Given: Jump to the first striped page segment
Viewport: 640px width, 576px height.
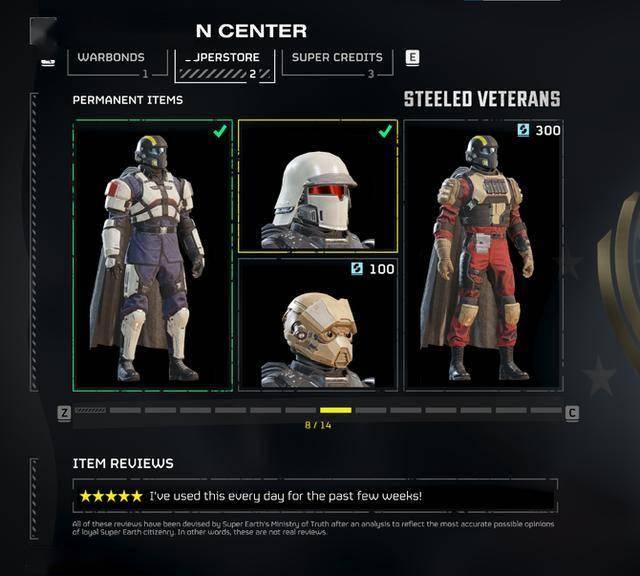Looking at the screenshot, I should coord(90,410).
